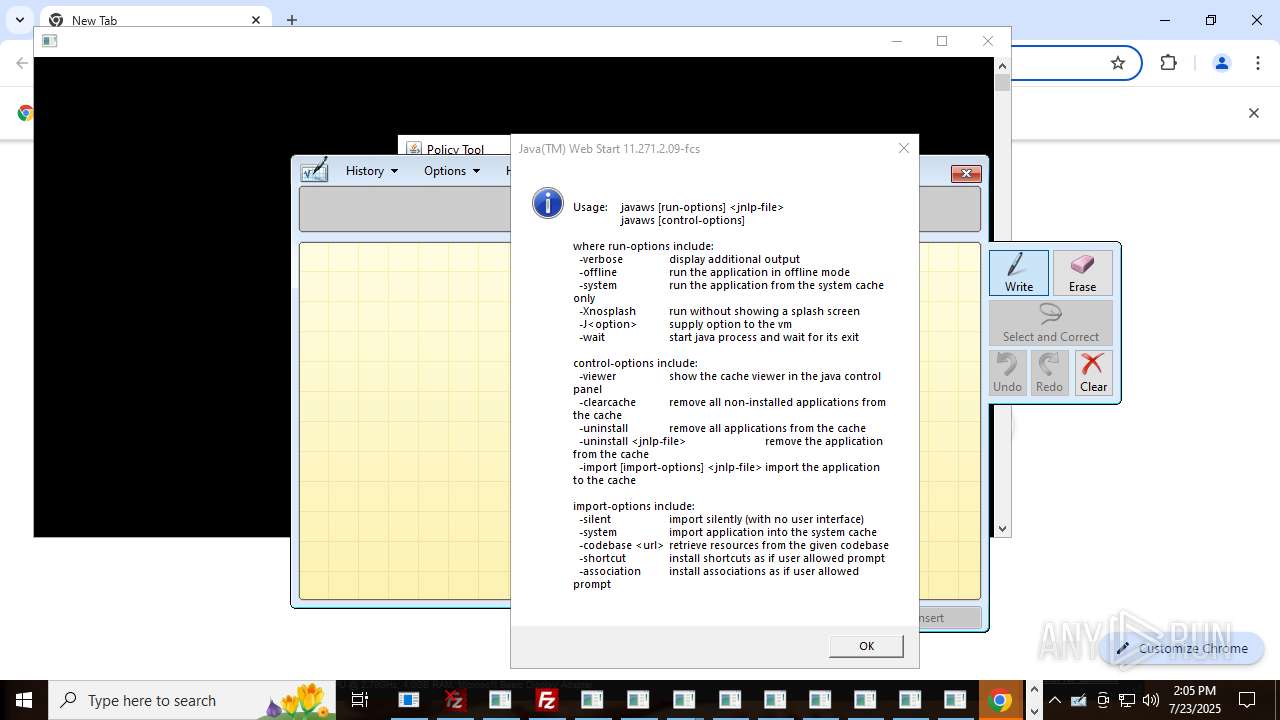Click the Policy Tool window title
Screen dimensions: 1280x720
[x=455, y=150]
